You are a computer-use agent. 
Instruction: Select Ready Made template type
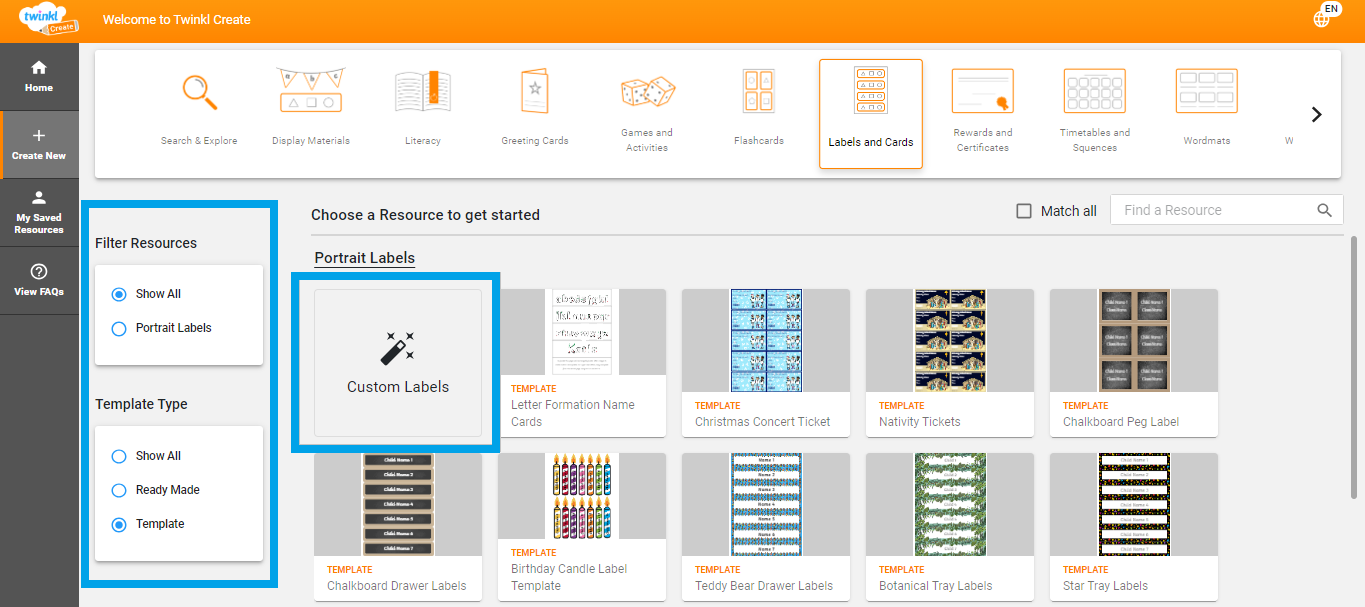119,490
